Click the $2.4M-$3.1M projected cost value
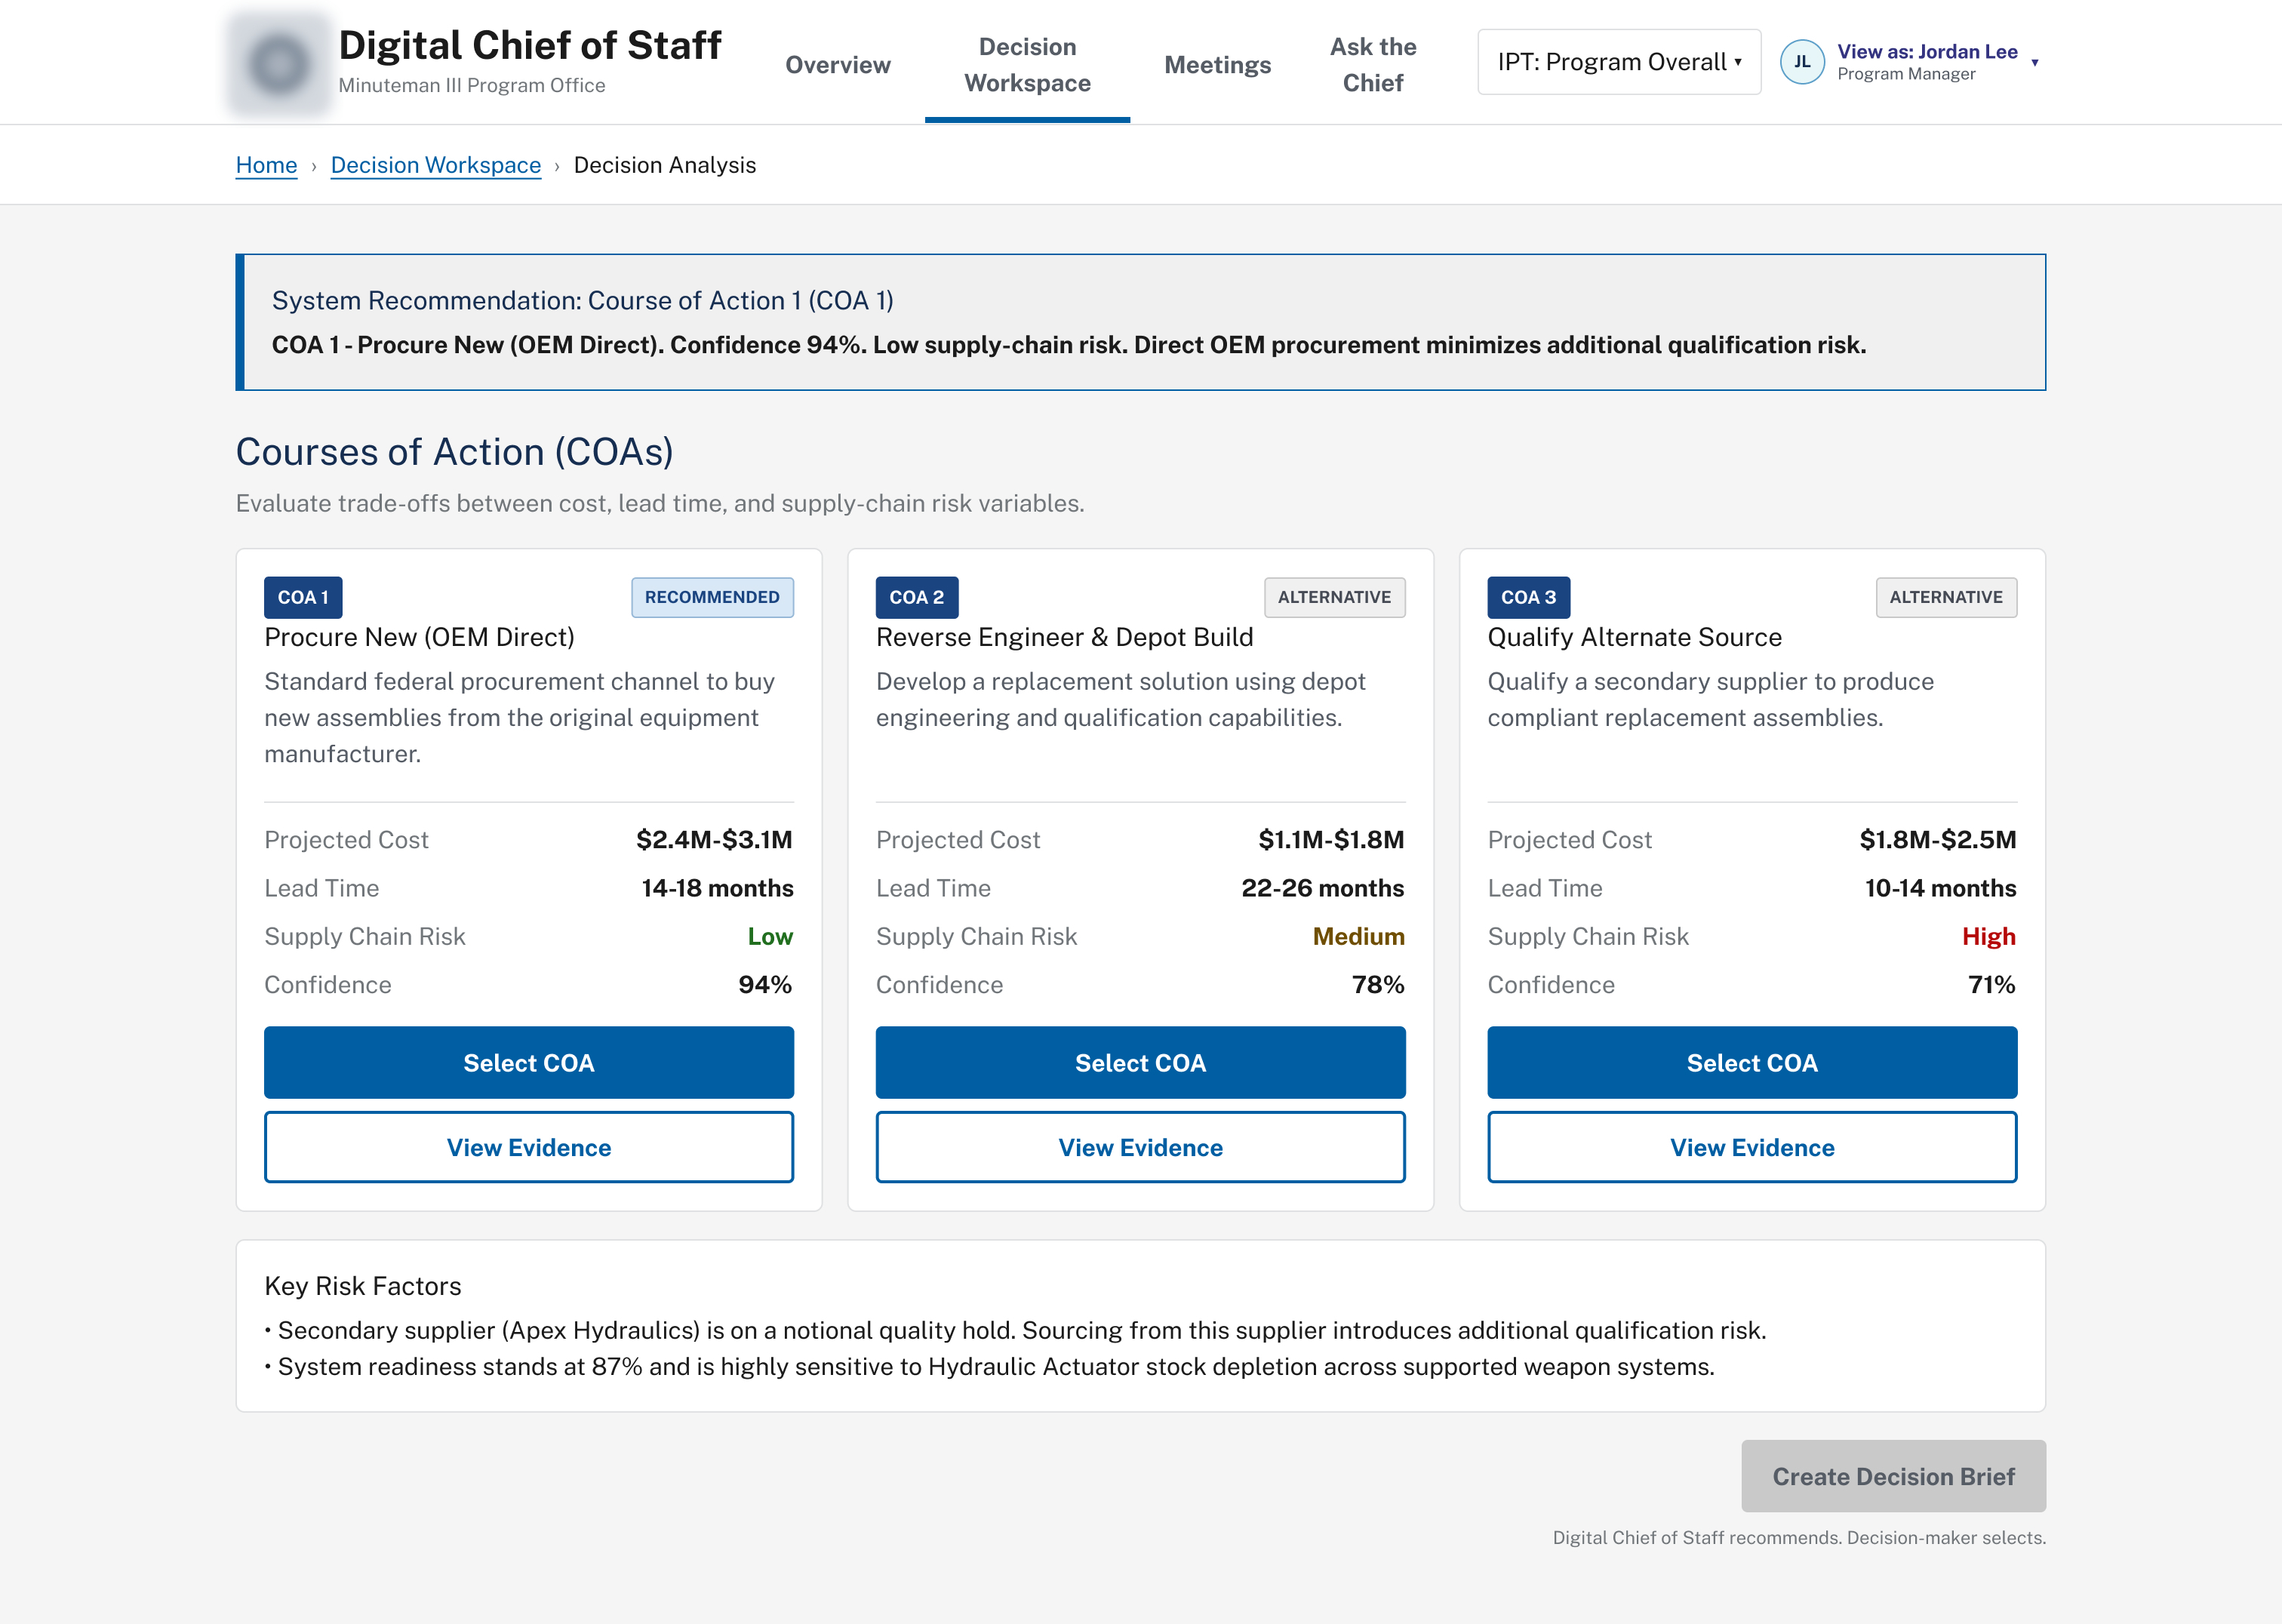2282x1624 pixels. tap(714, 839)
